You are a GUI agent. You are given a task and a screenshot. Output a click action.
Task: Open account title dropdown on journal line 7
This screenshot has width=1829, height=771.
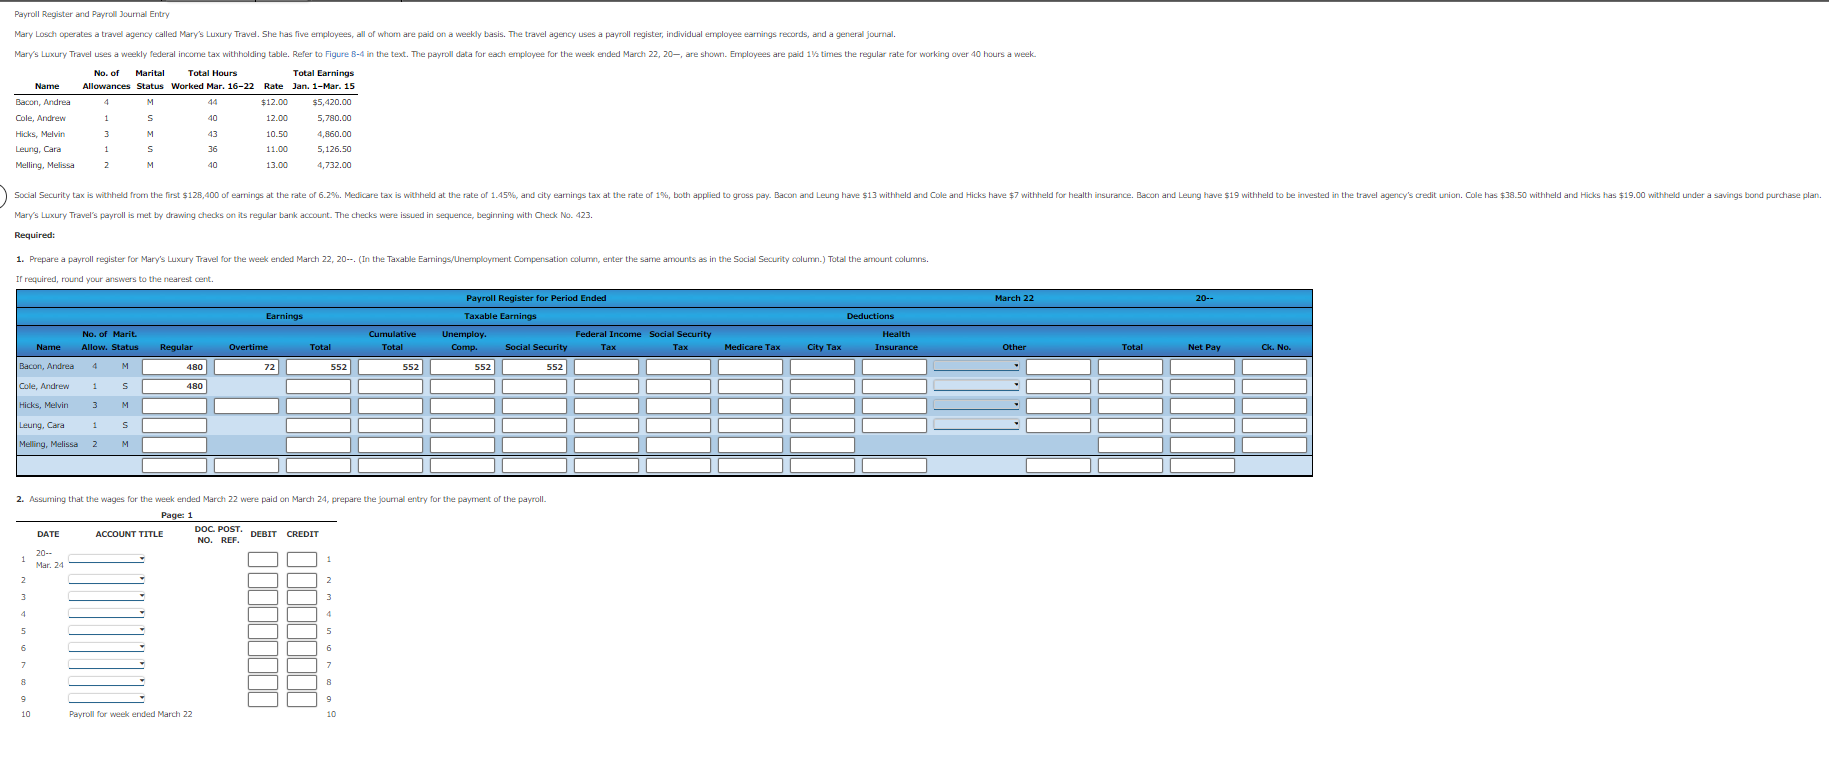point(106,664)
